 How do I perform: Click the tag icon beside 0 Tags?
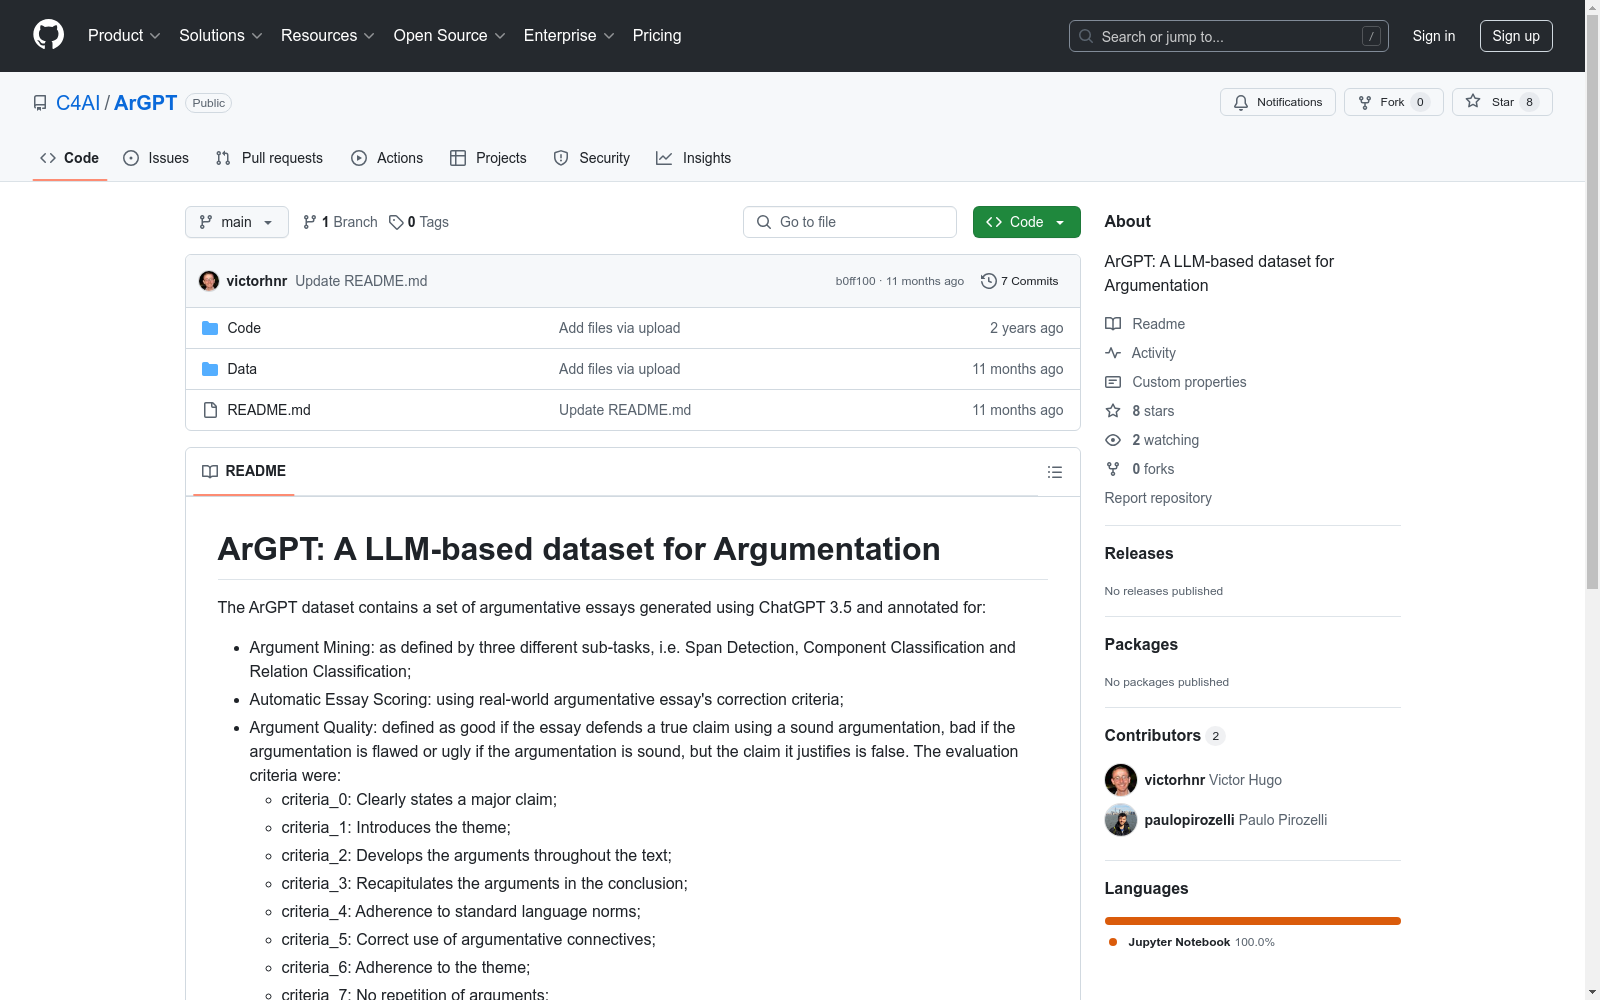[x=396, y=222]
